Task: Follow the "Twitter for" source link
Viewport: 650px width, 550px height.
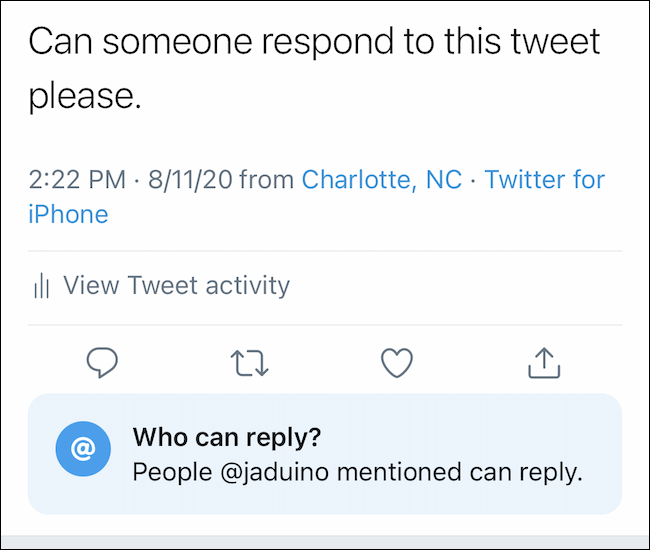Action: coord(545,180)
